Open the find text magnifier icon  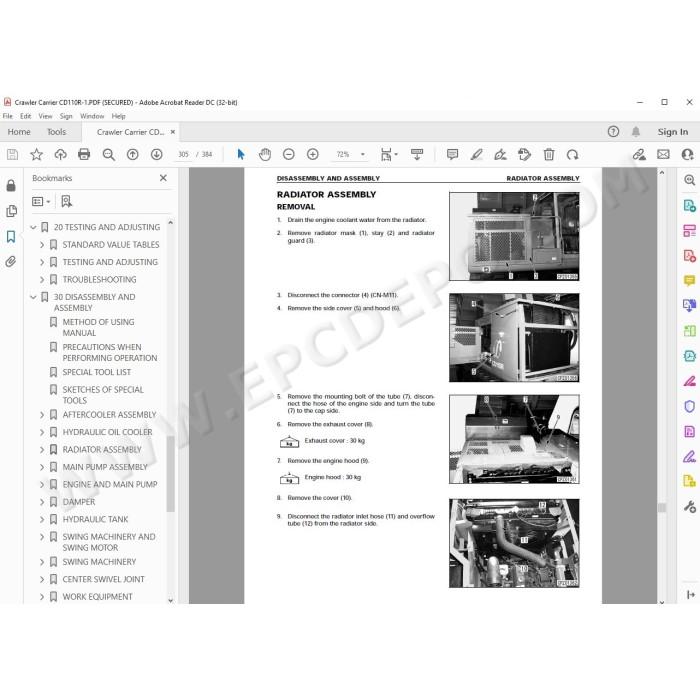coord(108,154)
